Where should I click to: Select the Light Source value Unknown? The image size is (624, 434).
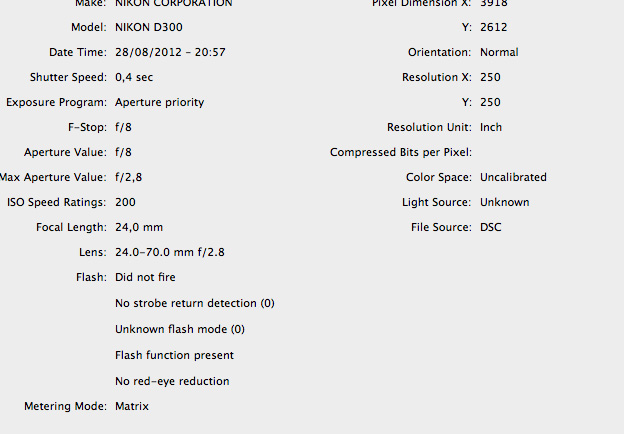pos(505,202)
